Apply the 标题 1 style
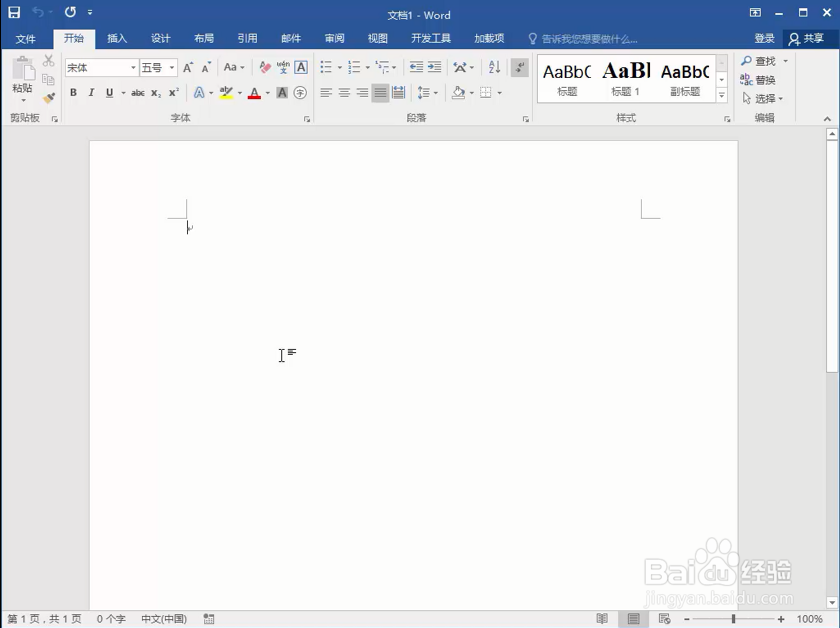This screenshot has width=840, height=628. tap(626, 78)
